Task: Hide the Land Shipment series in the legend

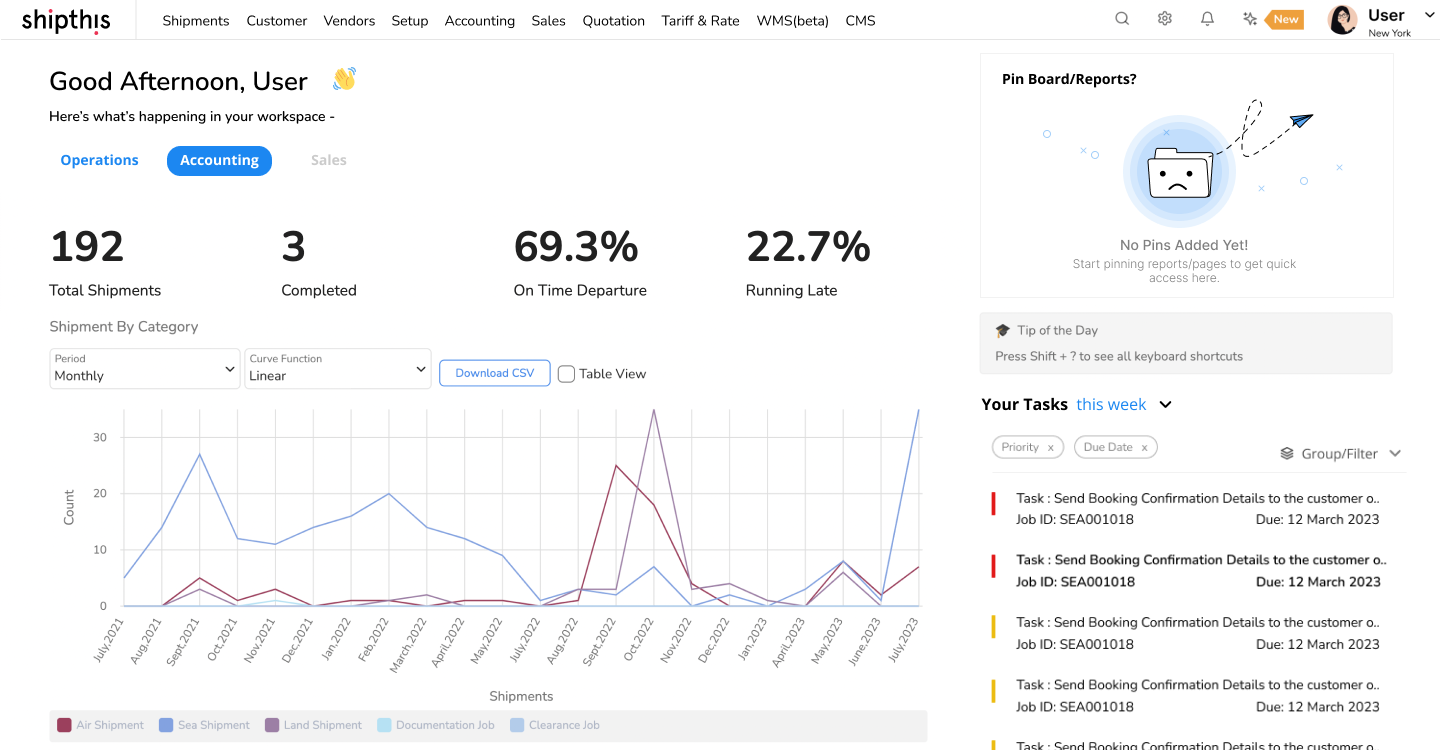Action: point(313,725)
